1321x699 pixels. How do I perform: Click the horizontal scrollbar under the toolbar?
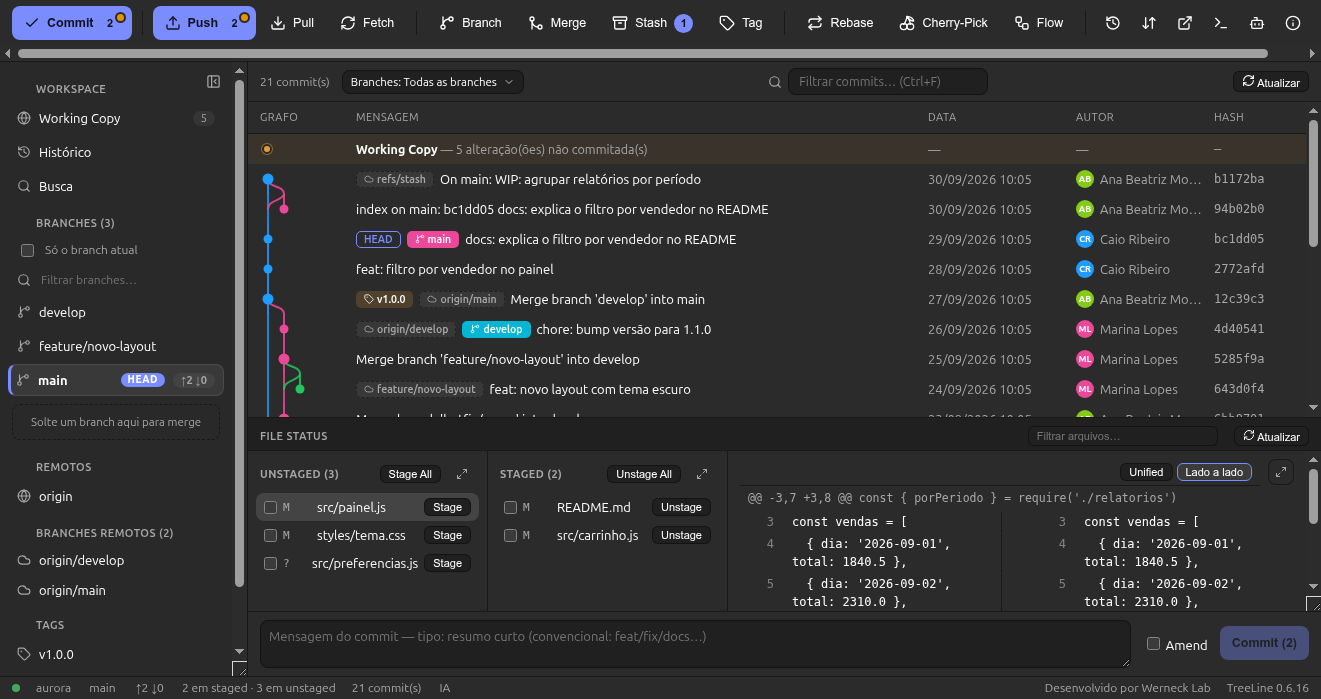(x=643, y=54)
